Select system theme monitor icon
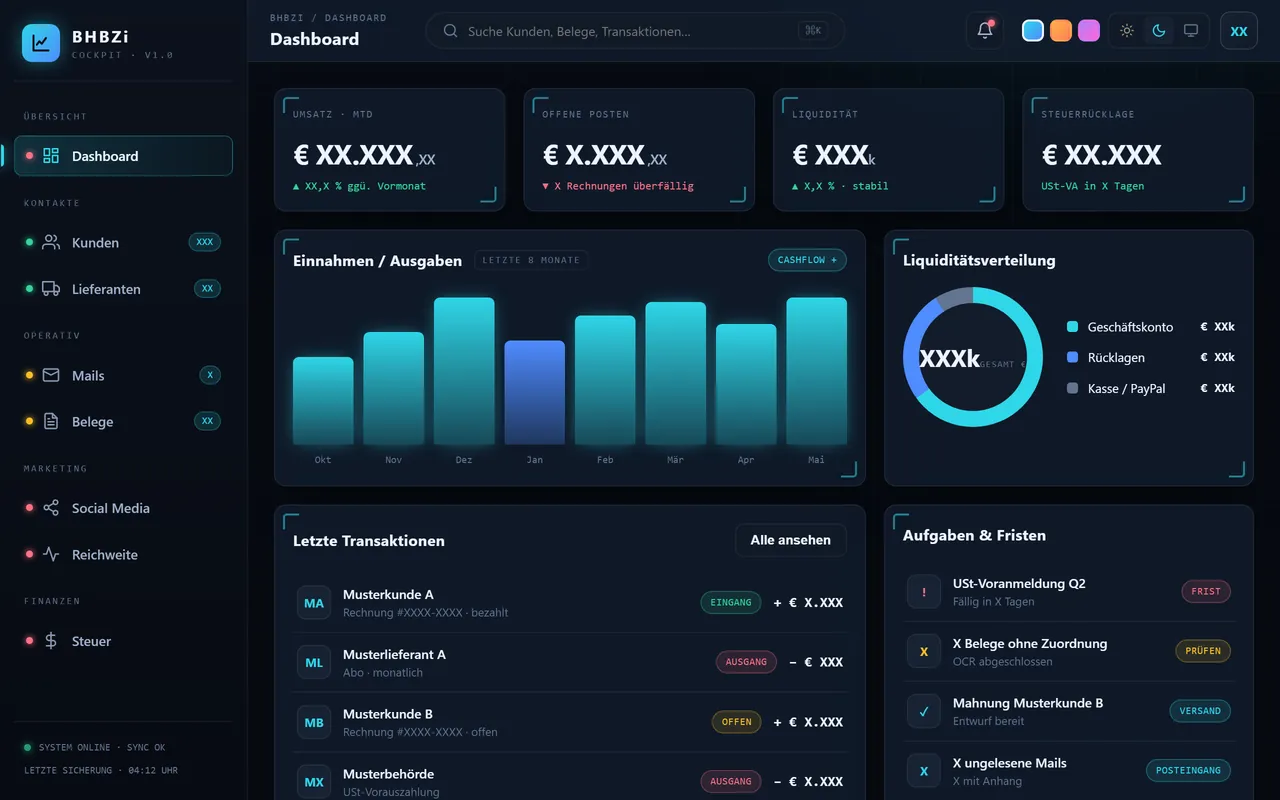The height and width of the screenshot is (800, 1280). click(x=1191, y=31)
